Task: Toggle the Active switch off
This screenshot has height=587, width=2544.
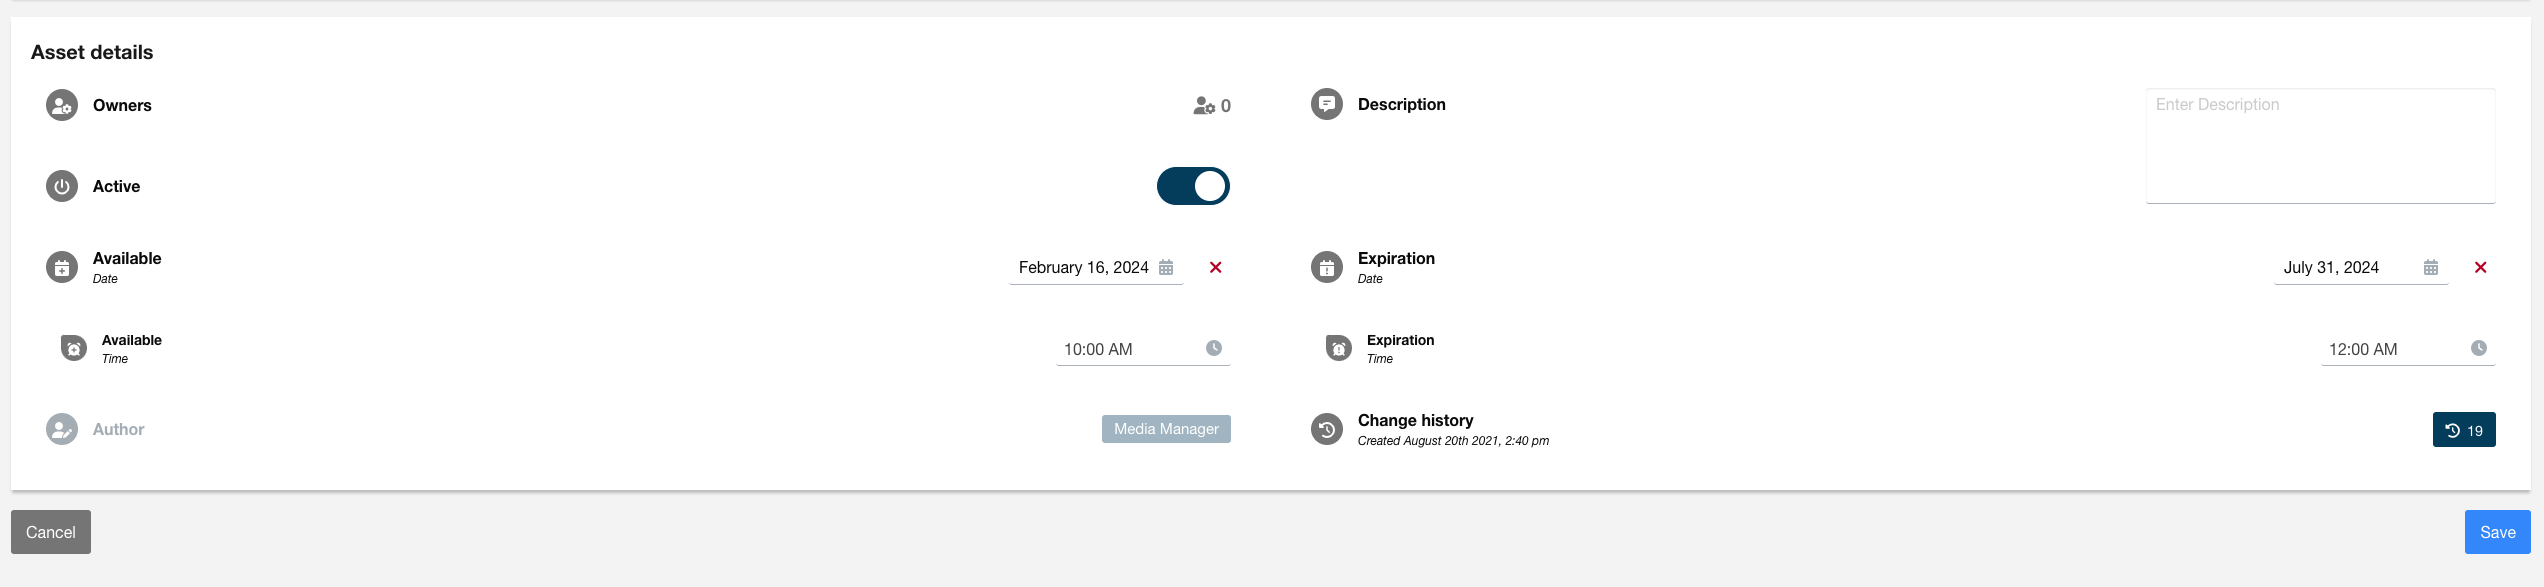Action: 1193,186
